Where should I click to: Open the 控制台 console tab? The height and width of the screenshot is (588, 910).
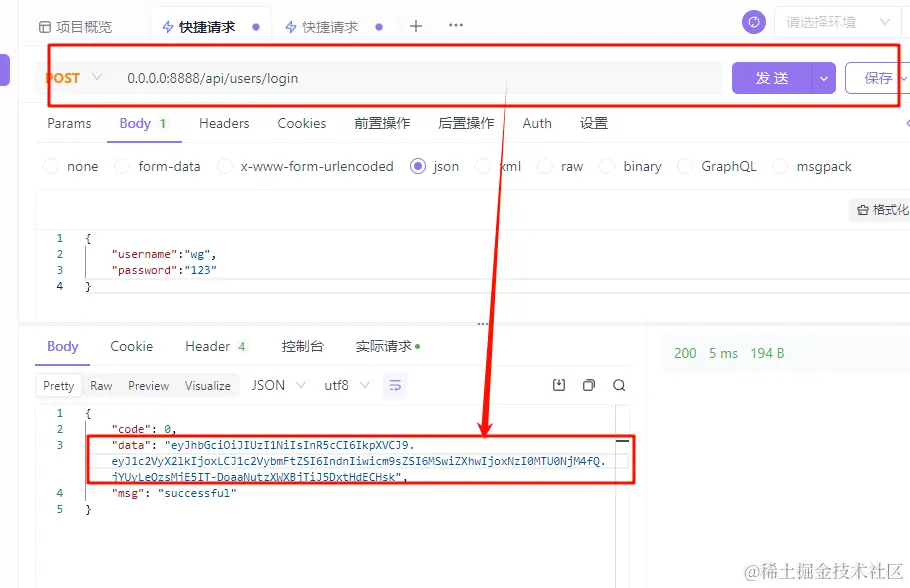(302, 347)
